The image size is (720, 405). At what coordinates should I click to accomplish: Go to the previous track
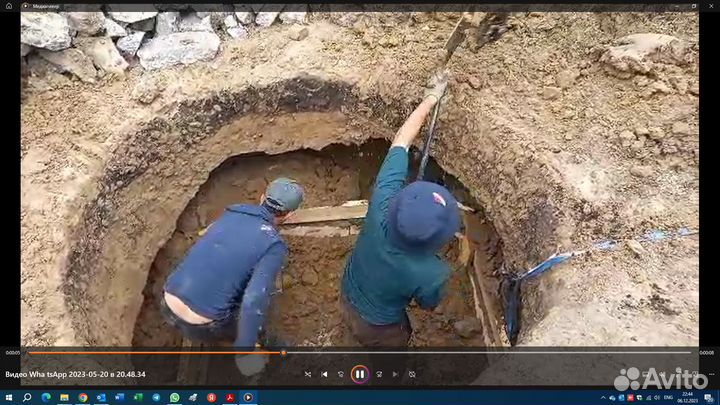324,374
